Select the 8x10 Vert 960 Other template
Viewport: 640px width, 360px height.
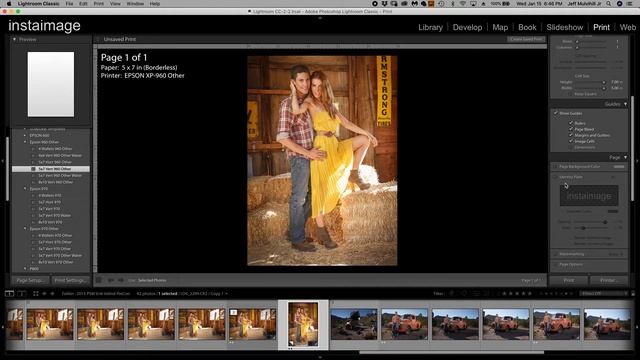[56, 182]
